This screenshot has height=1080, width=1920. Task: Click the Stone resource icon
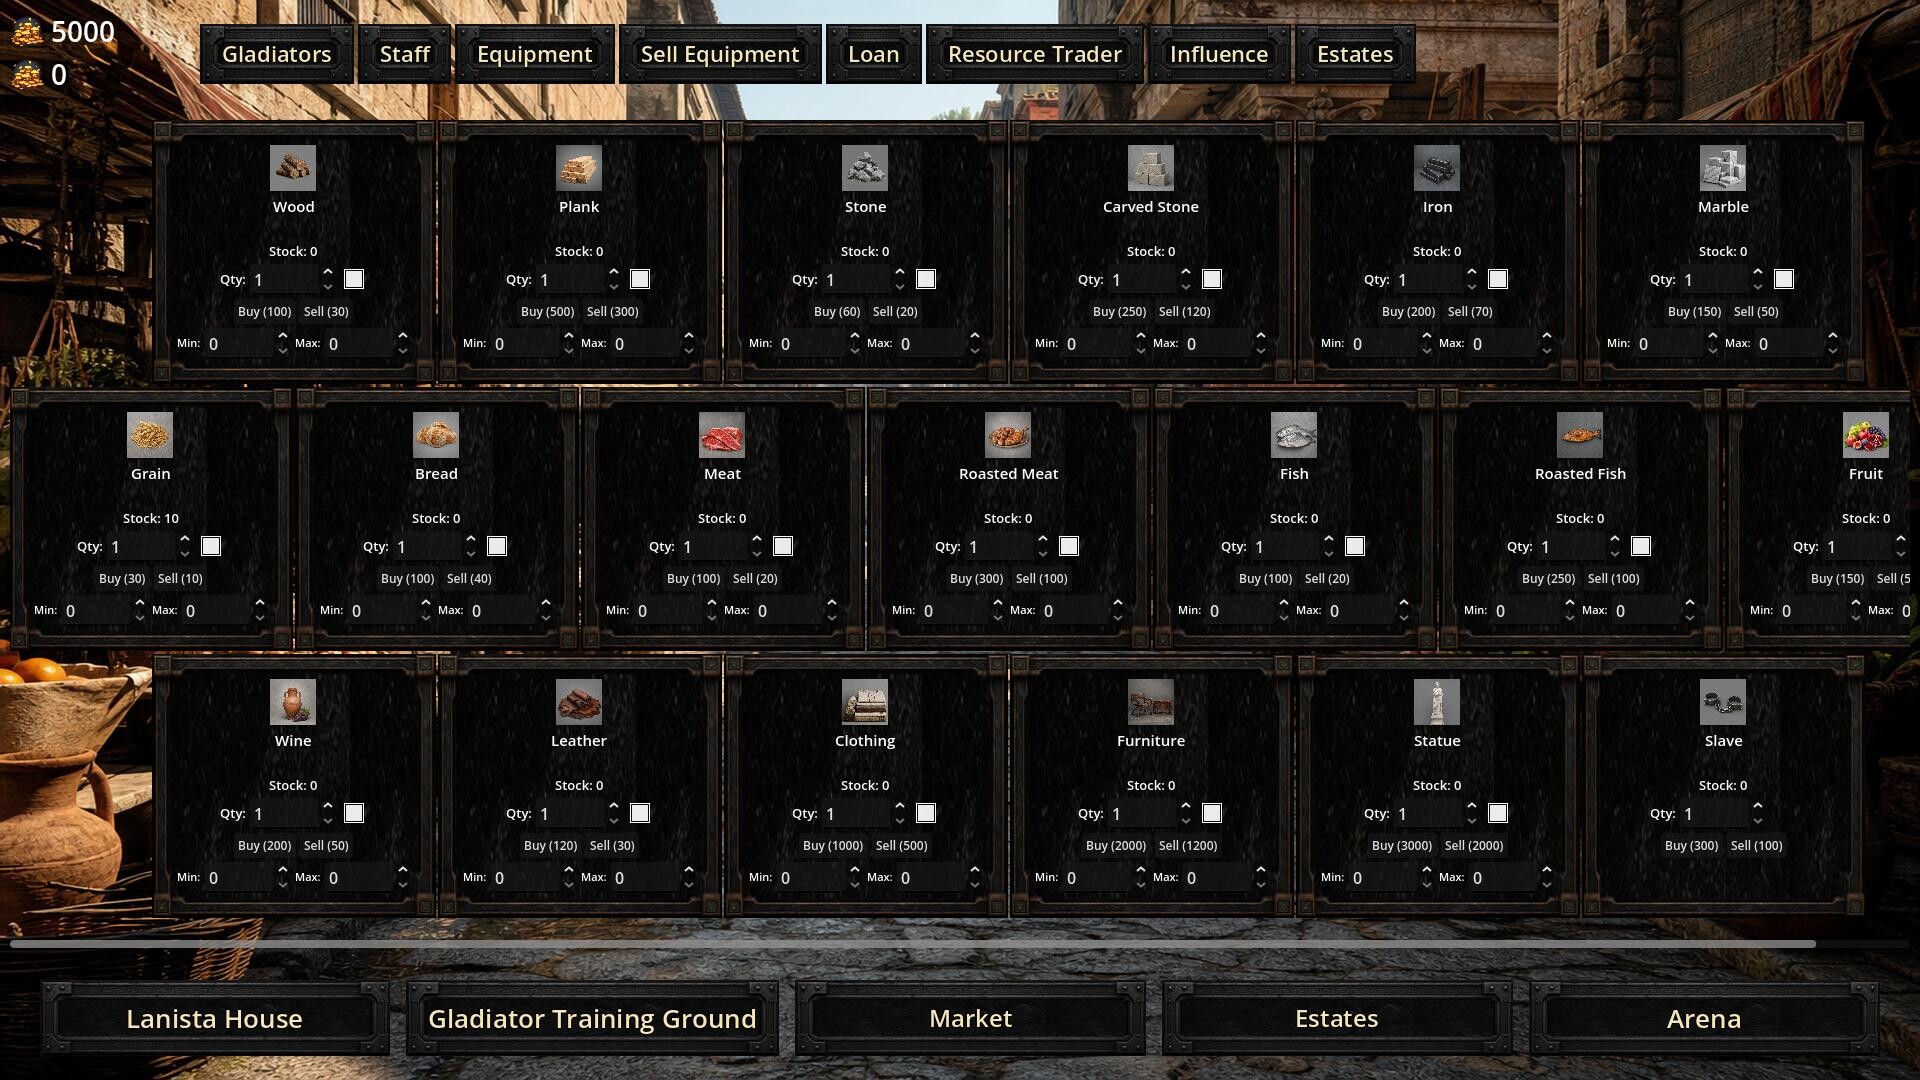(865, 168)
